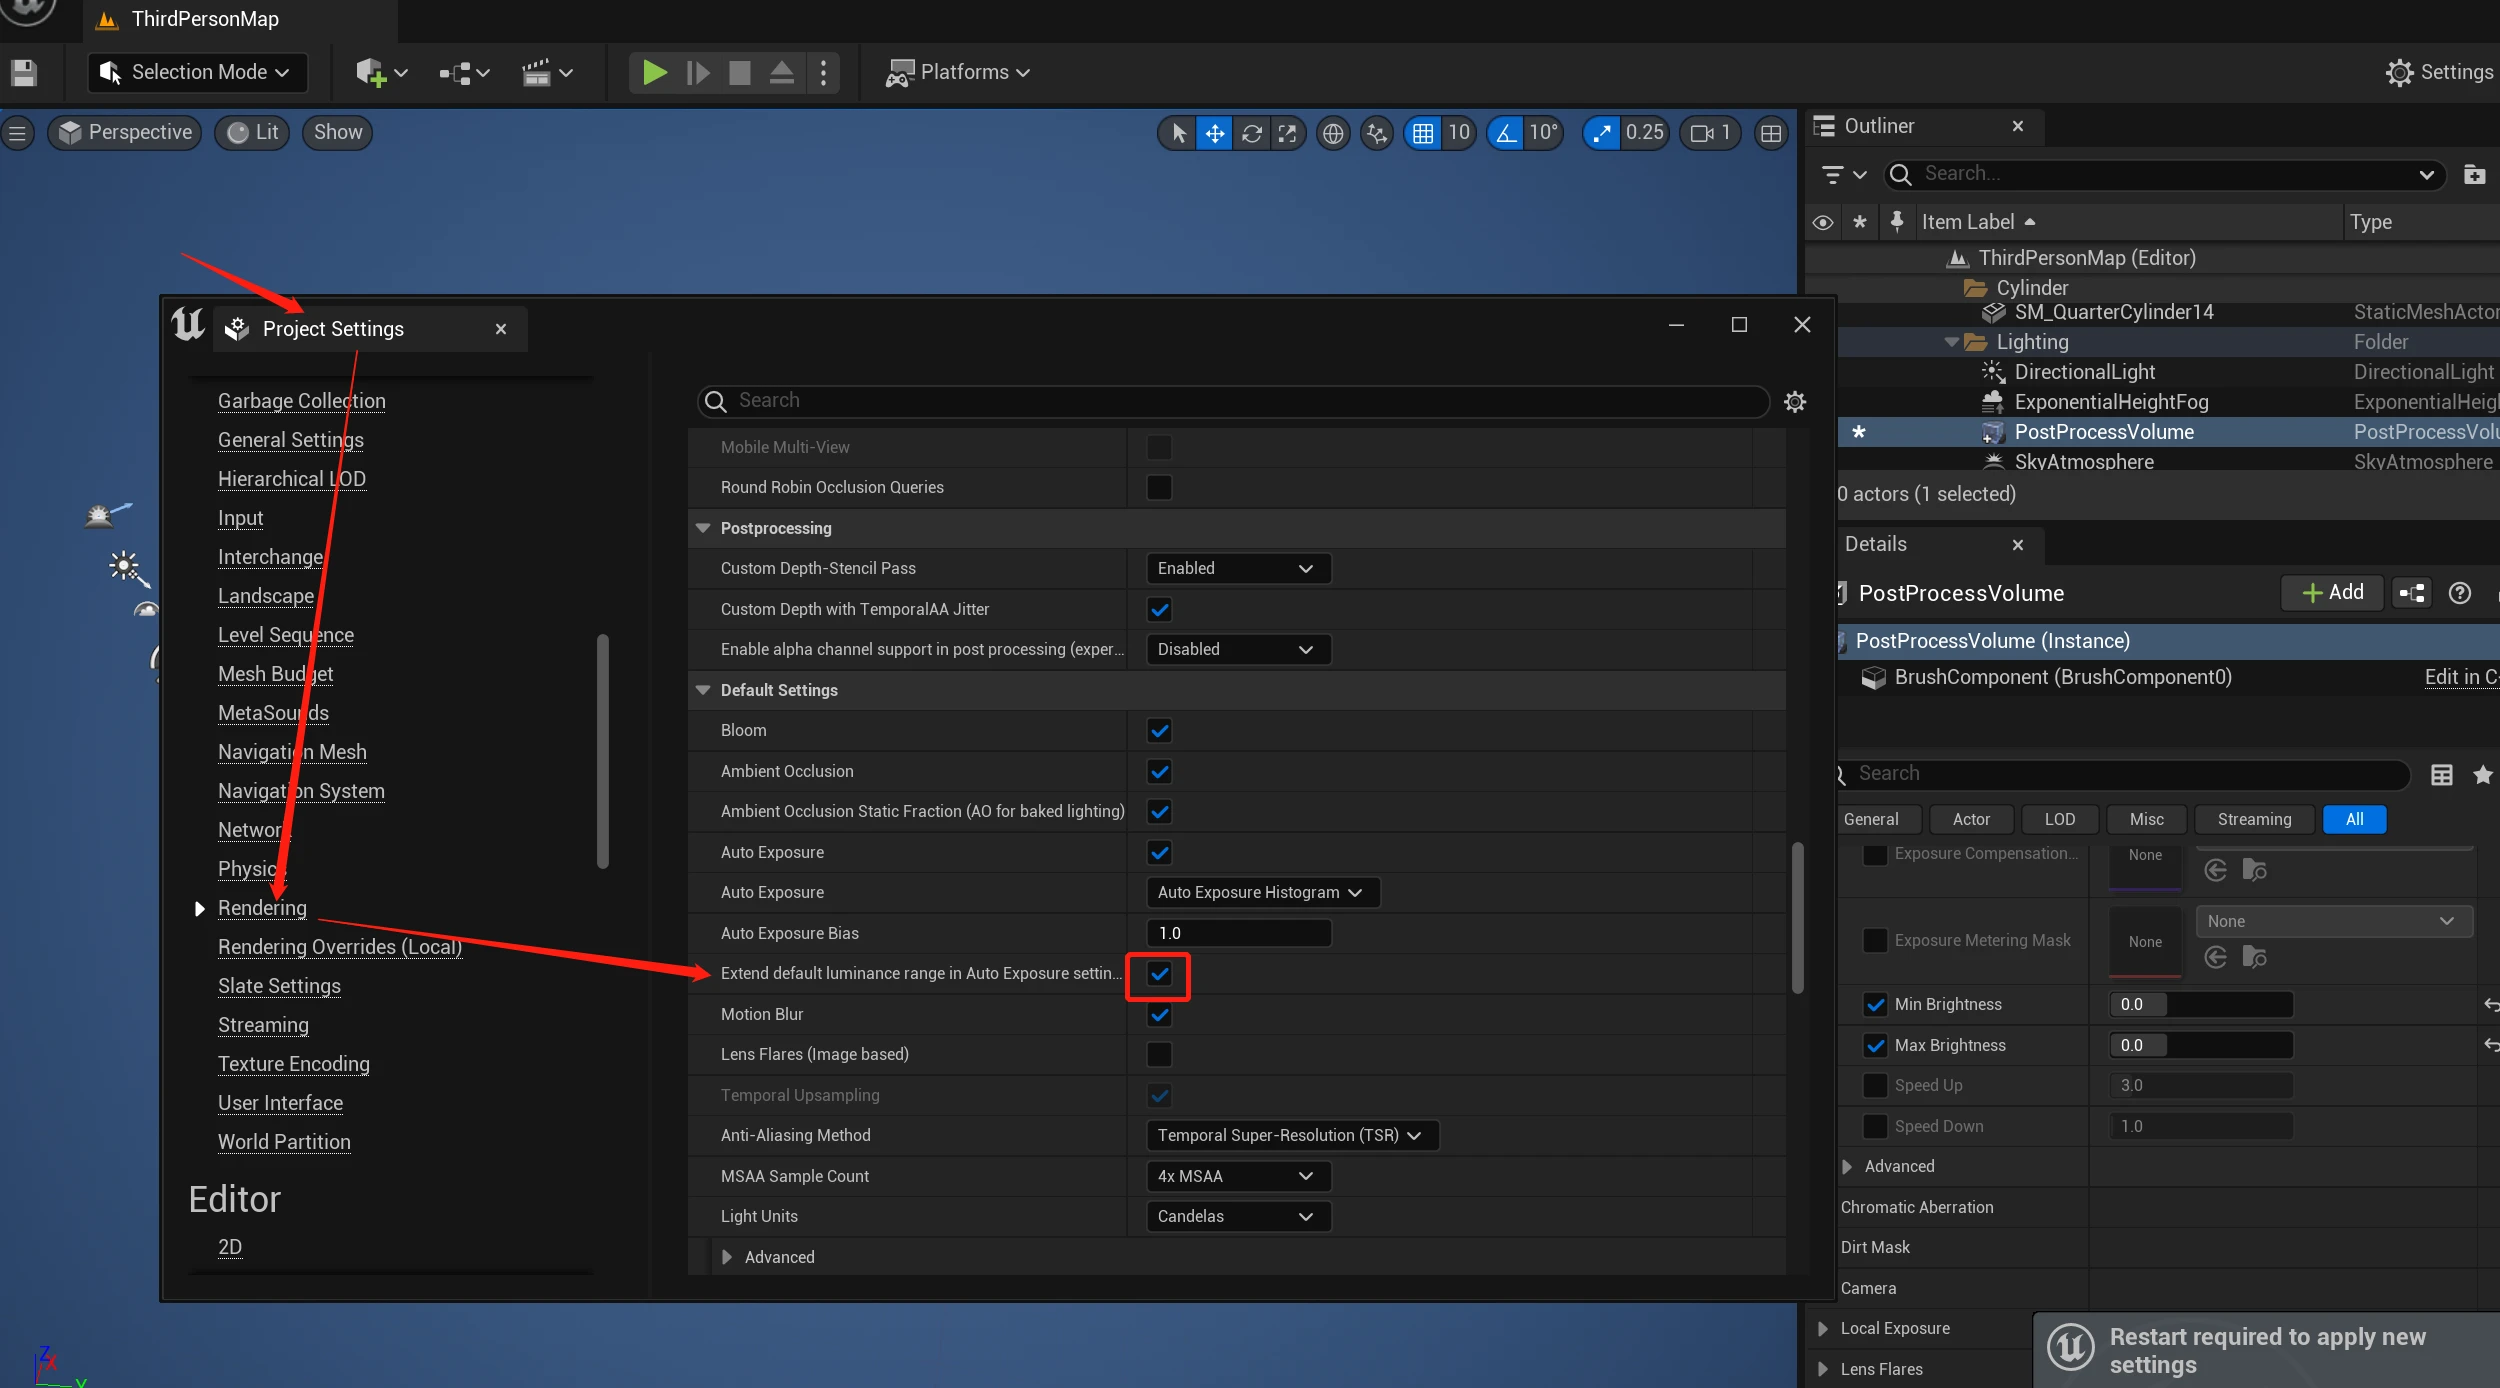Image resolution: width=2500 pixels, height=1388 pixels.
Task: Toggle Motion Blur checkbox
Action: tap(1159, 1015)
